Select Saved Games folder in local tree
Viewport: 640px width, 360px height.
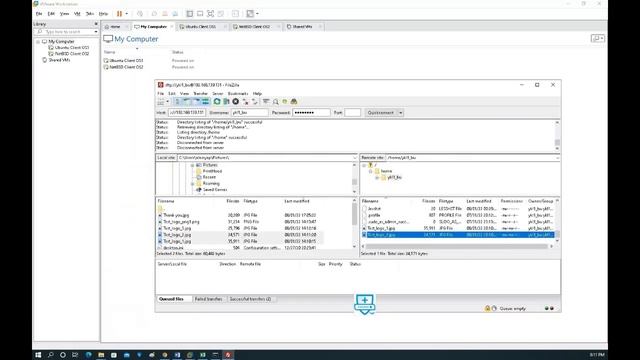(215, 190)
